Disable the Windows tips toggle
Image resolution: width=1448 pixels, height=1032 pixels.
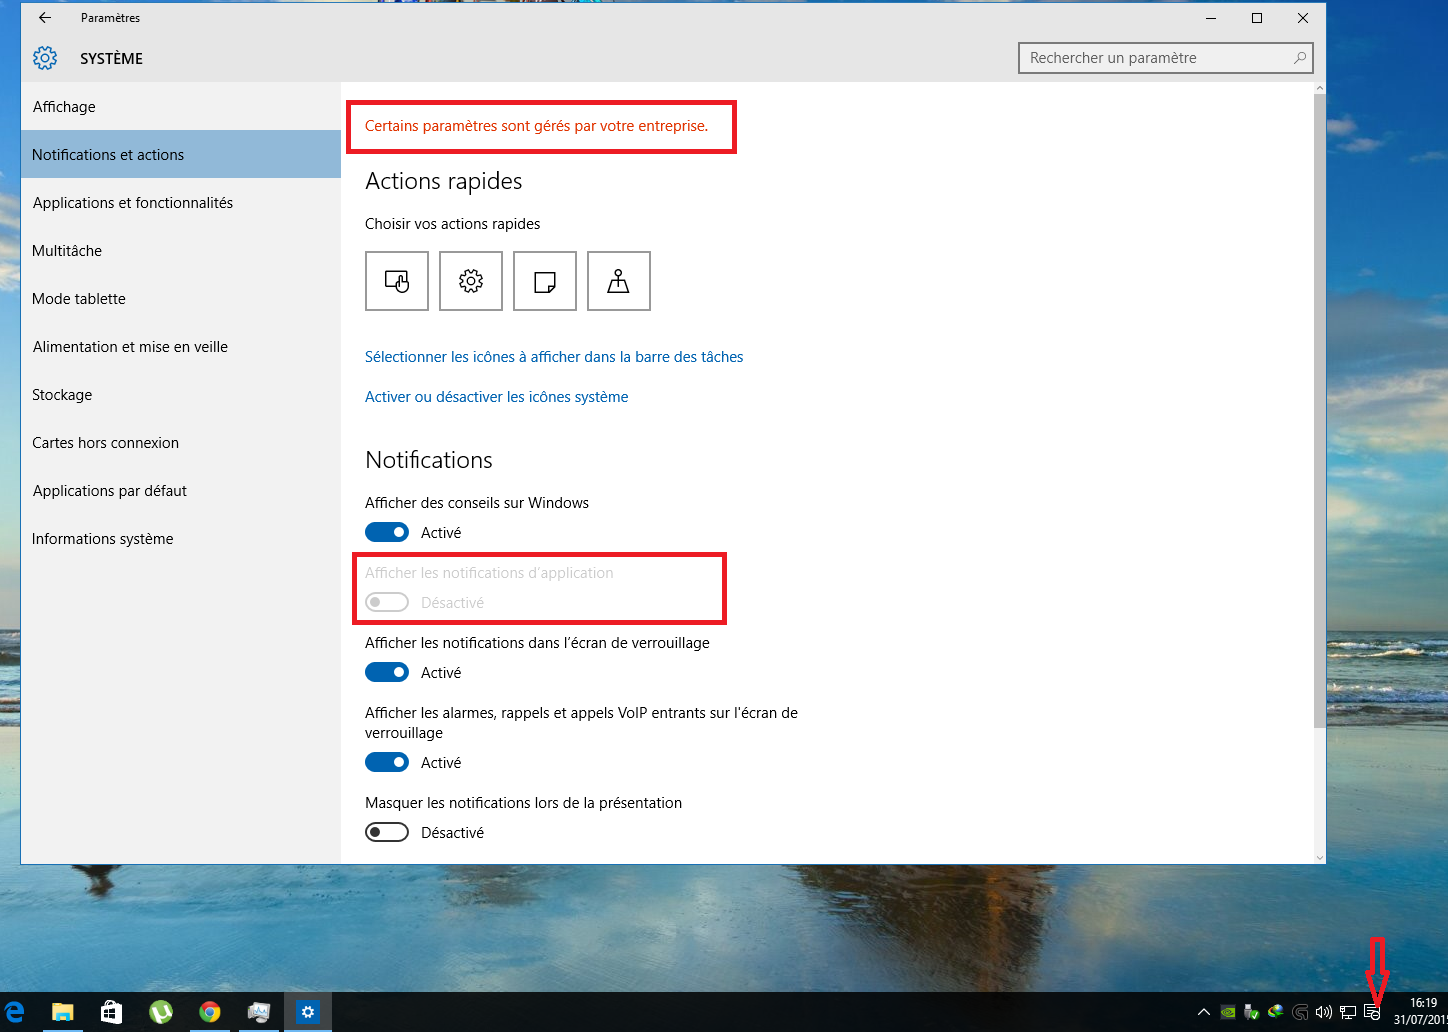[387, 532]
